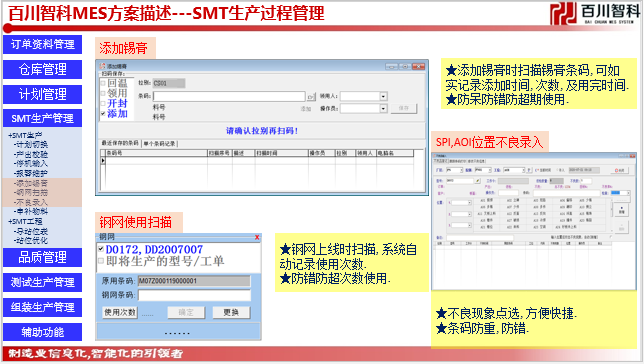Image resolution: width=644 pixels, height=364 pixels.
Task: Close the 钢网 panel with red X
Action: click(x=257, y=237)
